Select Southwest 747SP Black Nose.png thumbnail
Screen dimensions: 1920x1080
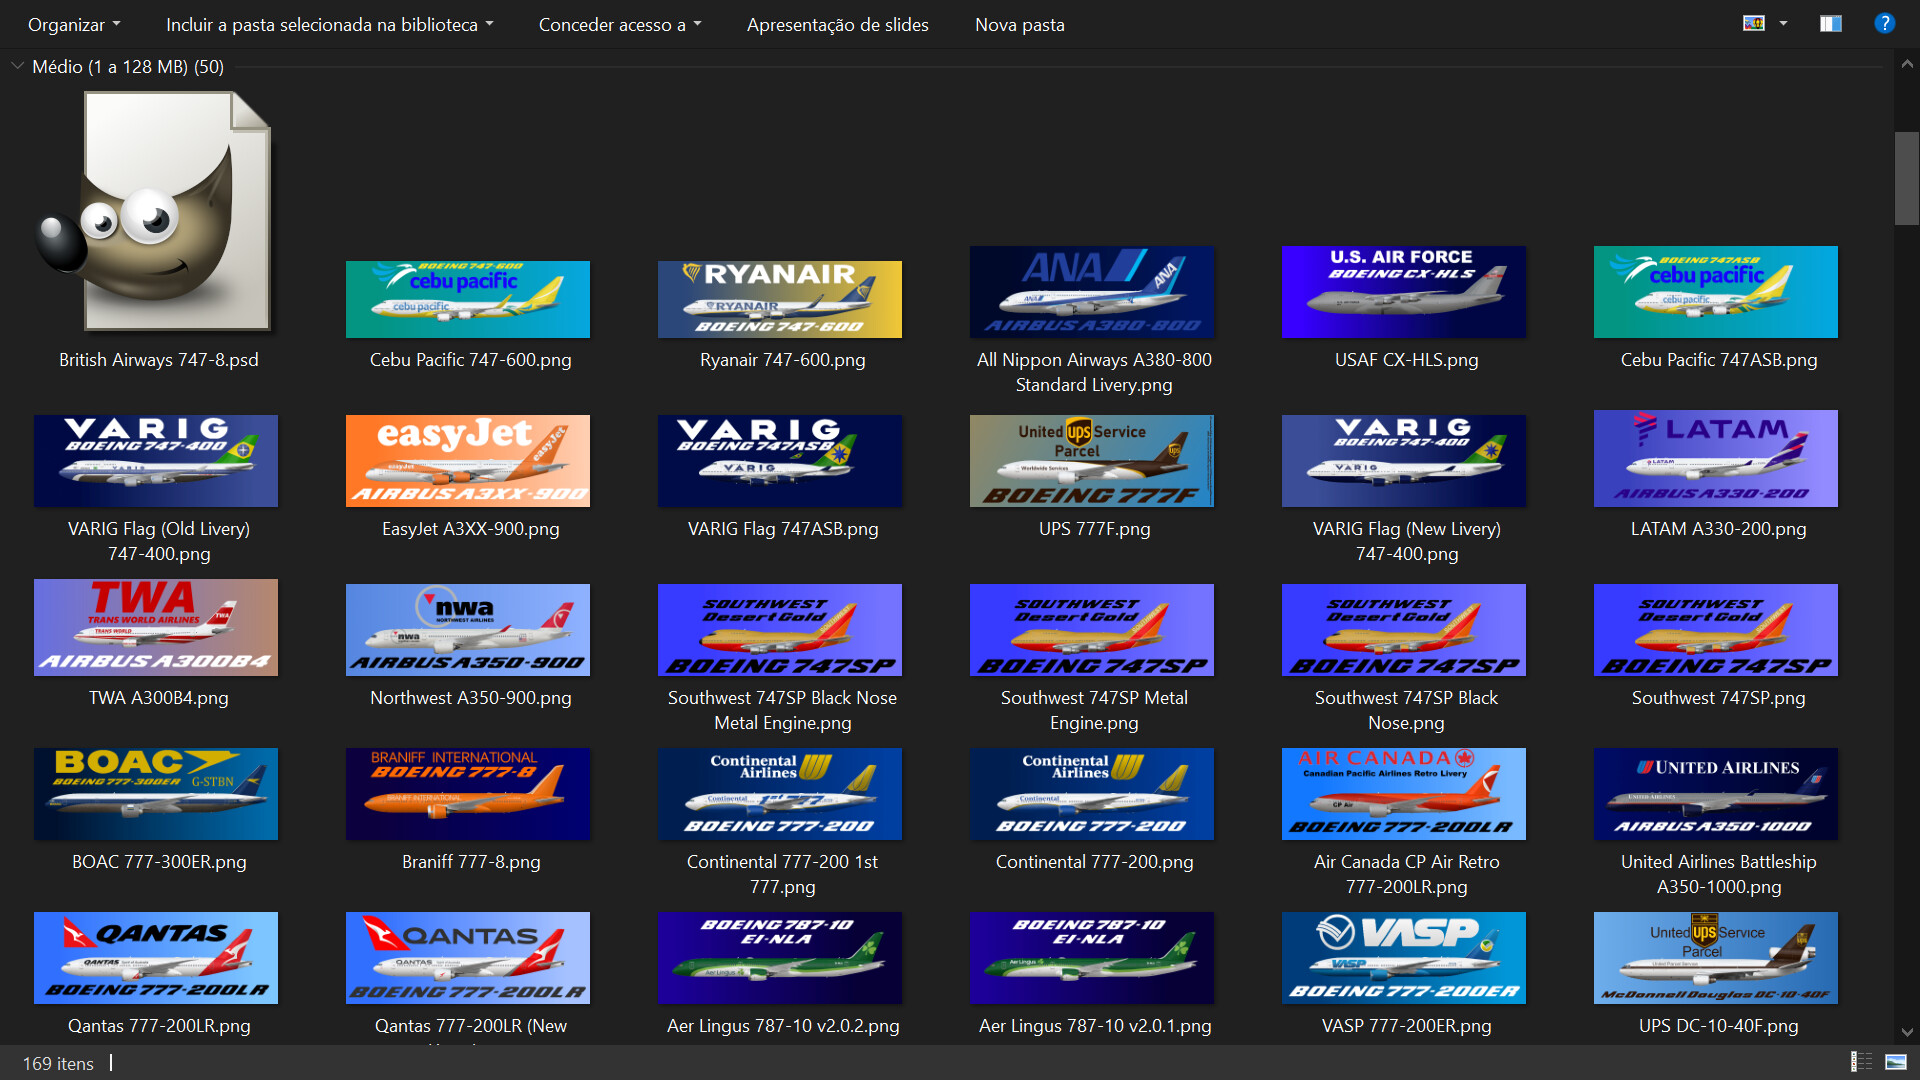pos(1404,630)
